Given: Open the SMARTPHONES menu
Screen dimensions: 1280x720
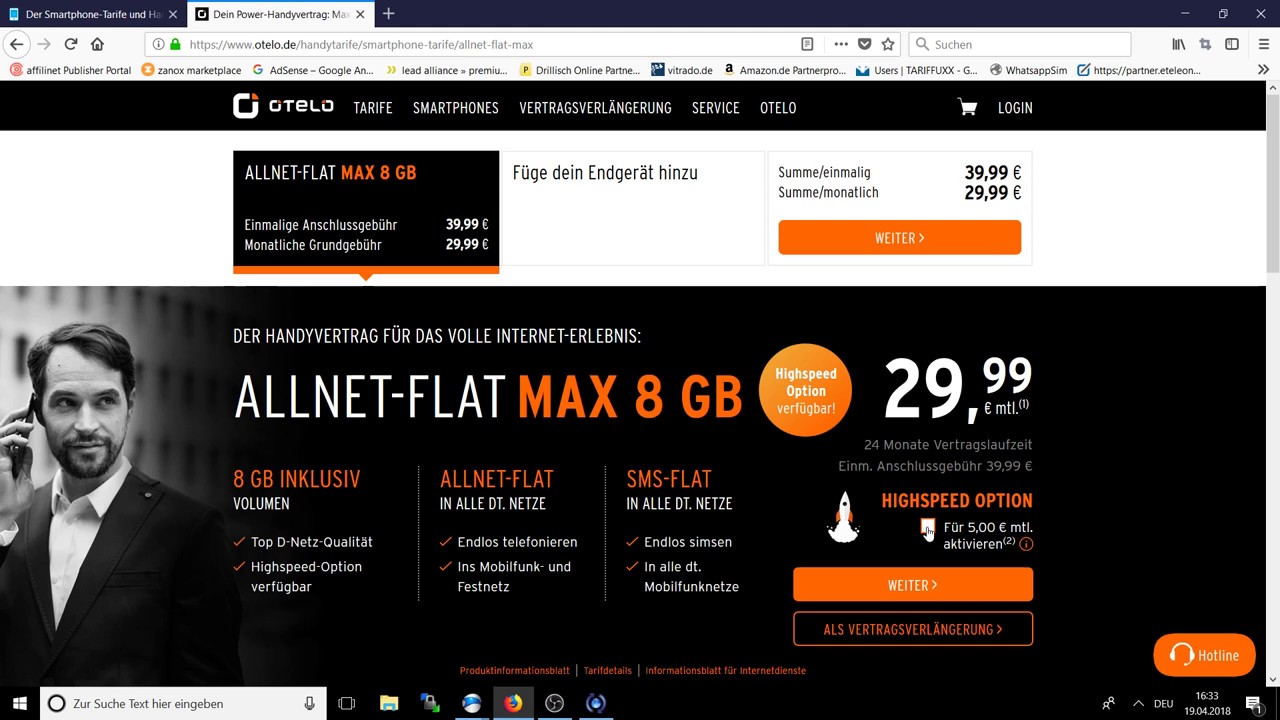Looking at the screenshot, I should (456, 108).
